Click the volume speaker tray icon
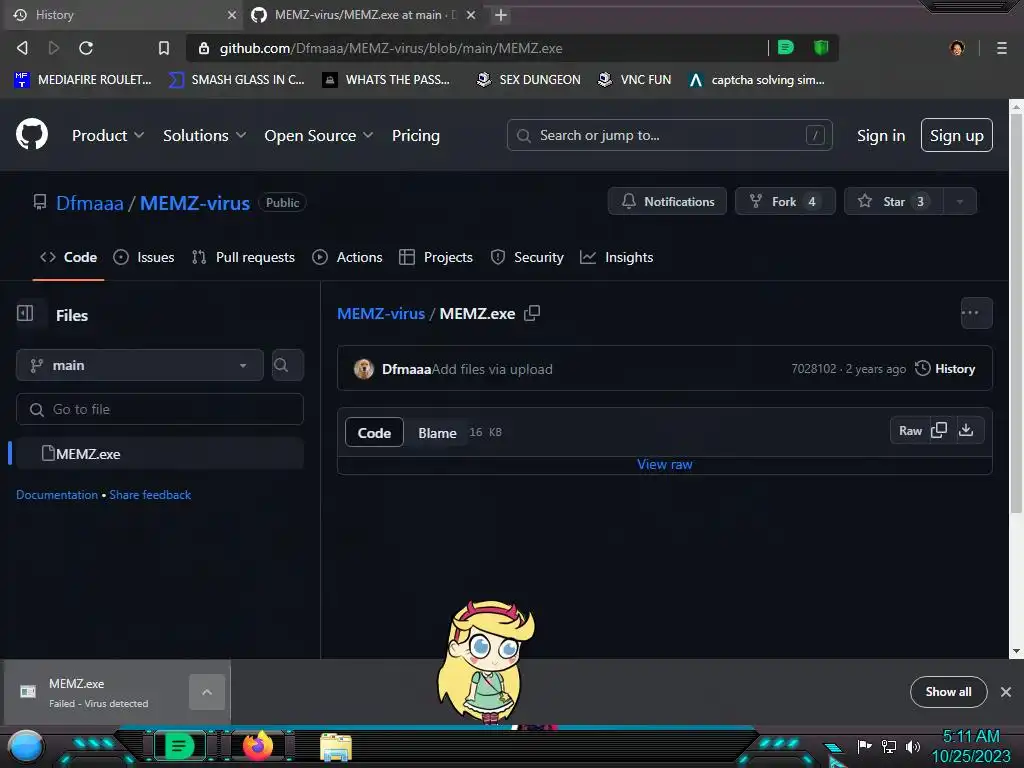 (912, 746)
